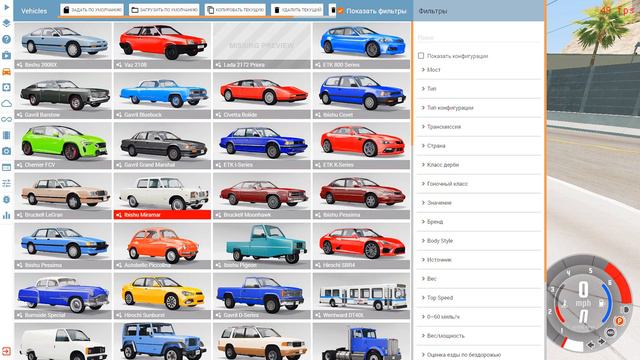Click the cloud environment sidebar icon
Image resolution: width=640 pixels, height=360 pixels.
7,103
